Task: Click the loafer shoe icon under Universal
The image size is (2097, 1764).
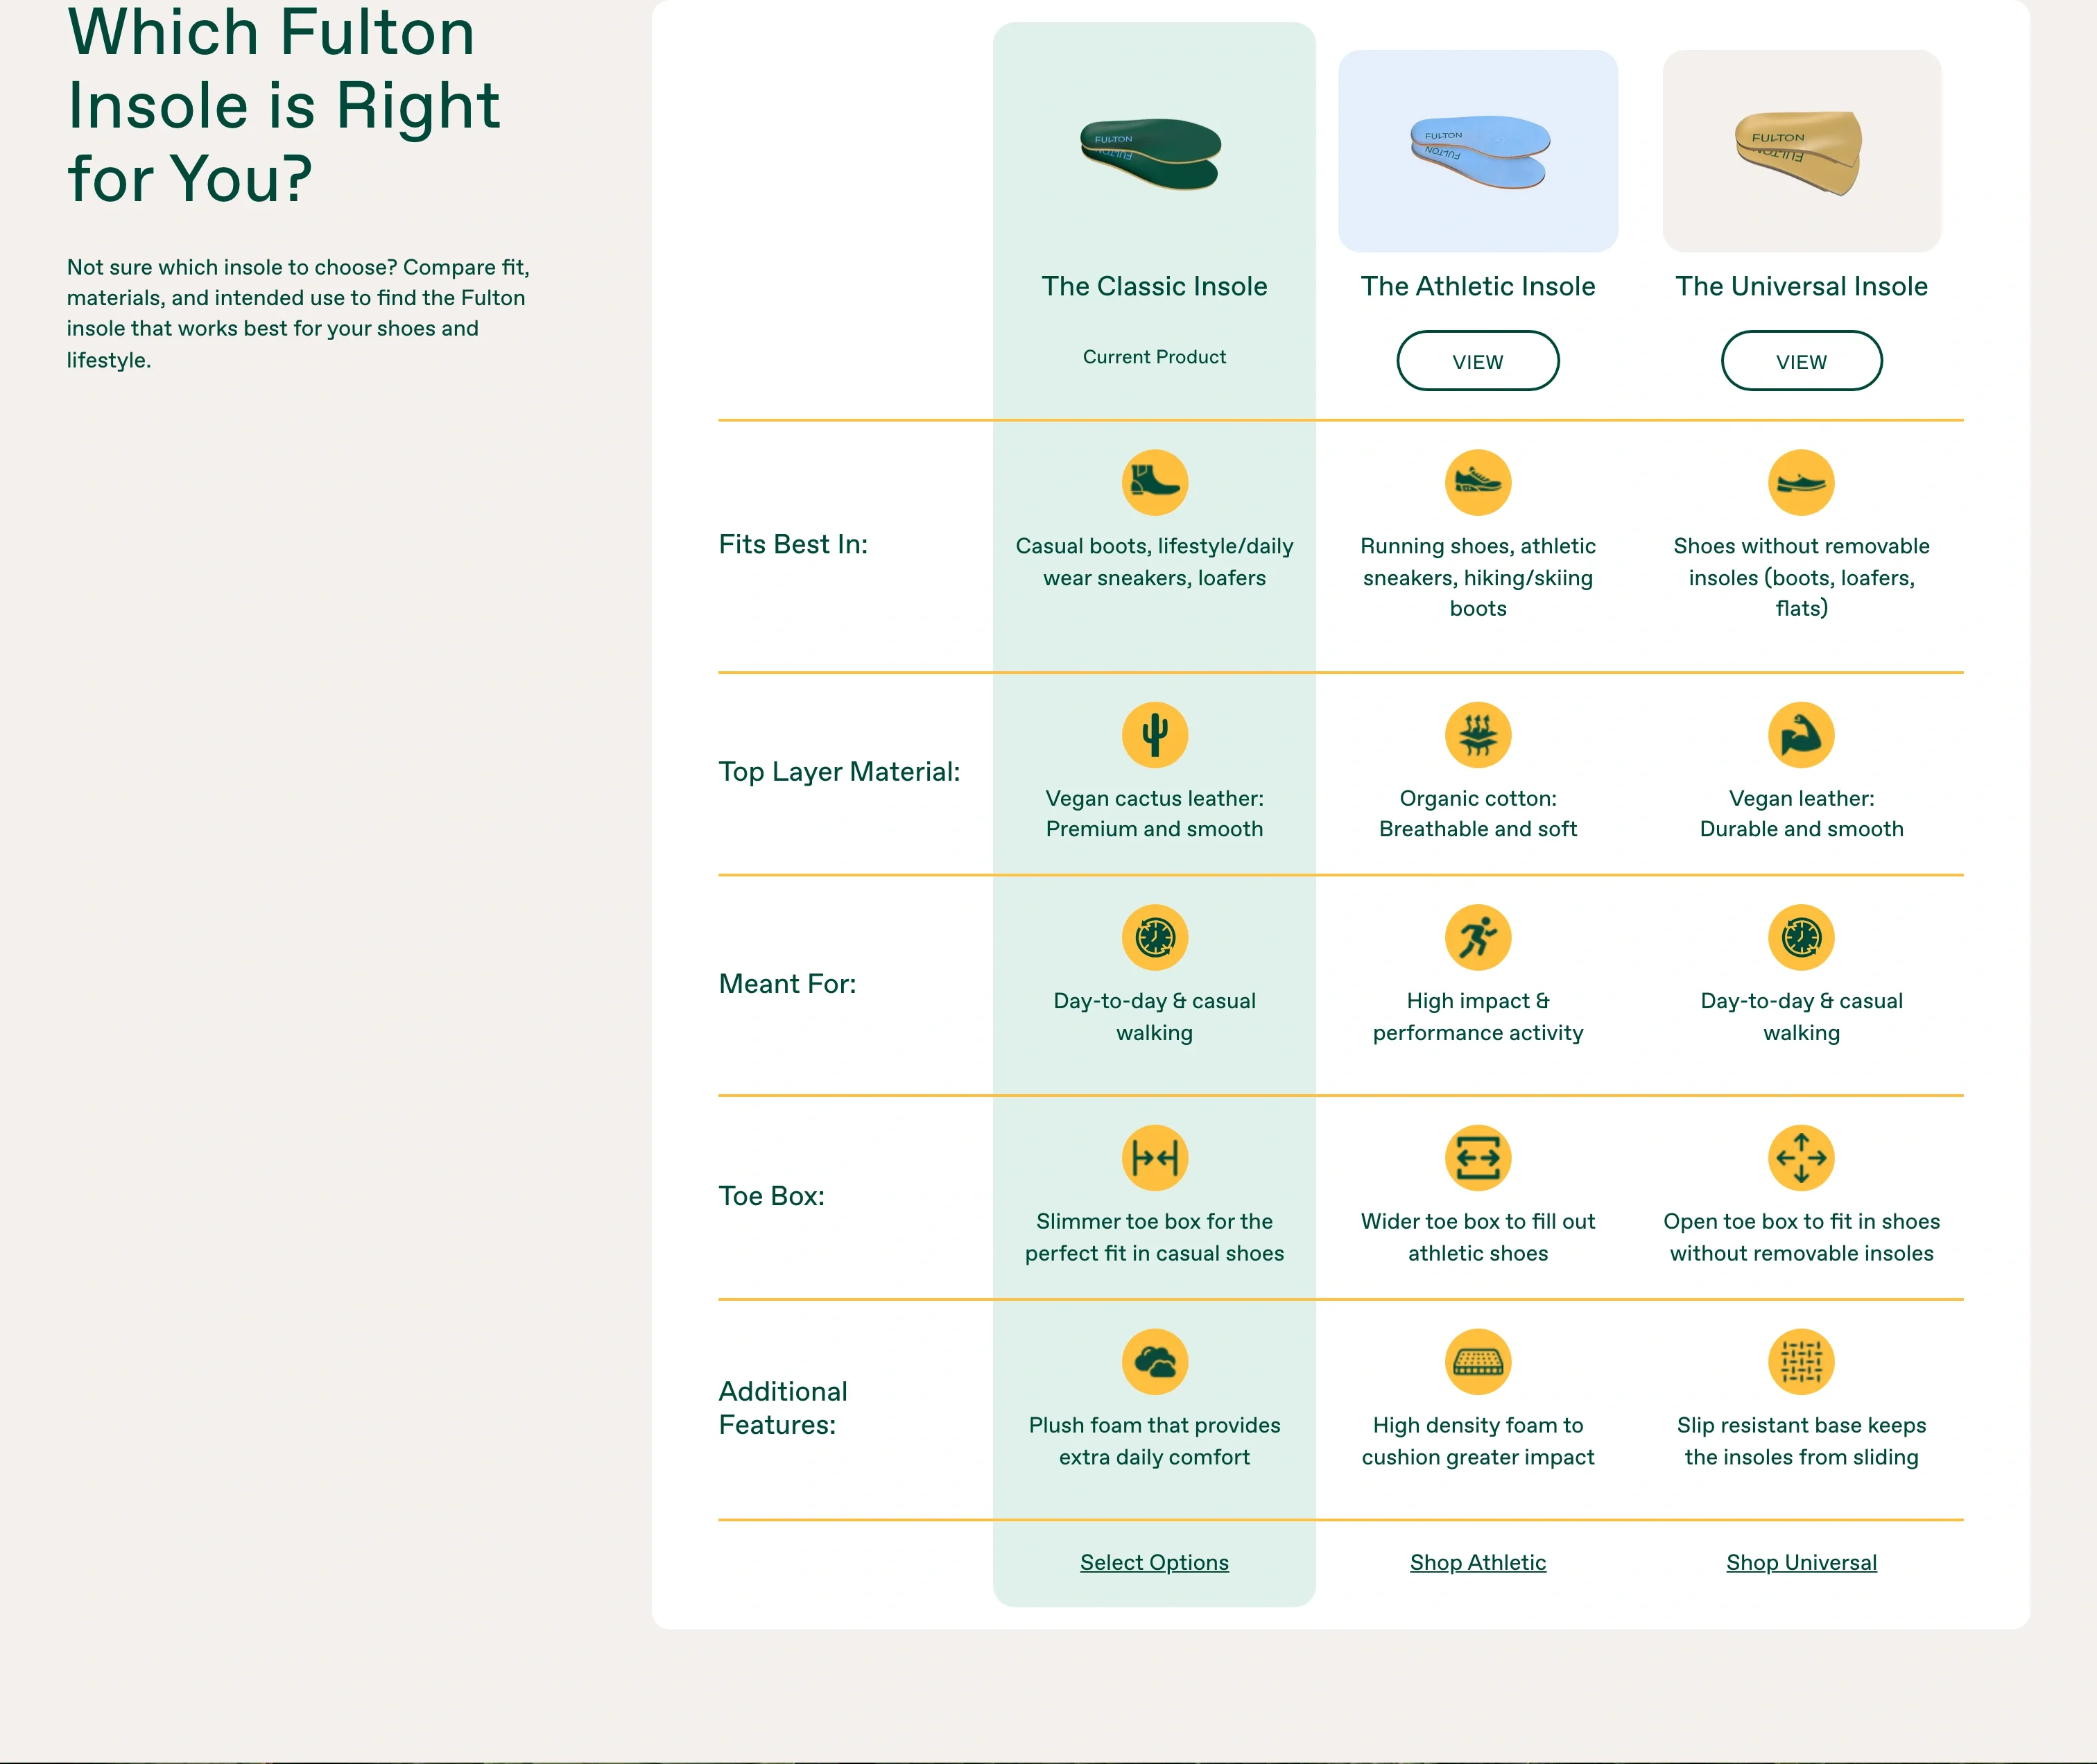Action: pos(1800,483)
